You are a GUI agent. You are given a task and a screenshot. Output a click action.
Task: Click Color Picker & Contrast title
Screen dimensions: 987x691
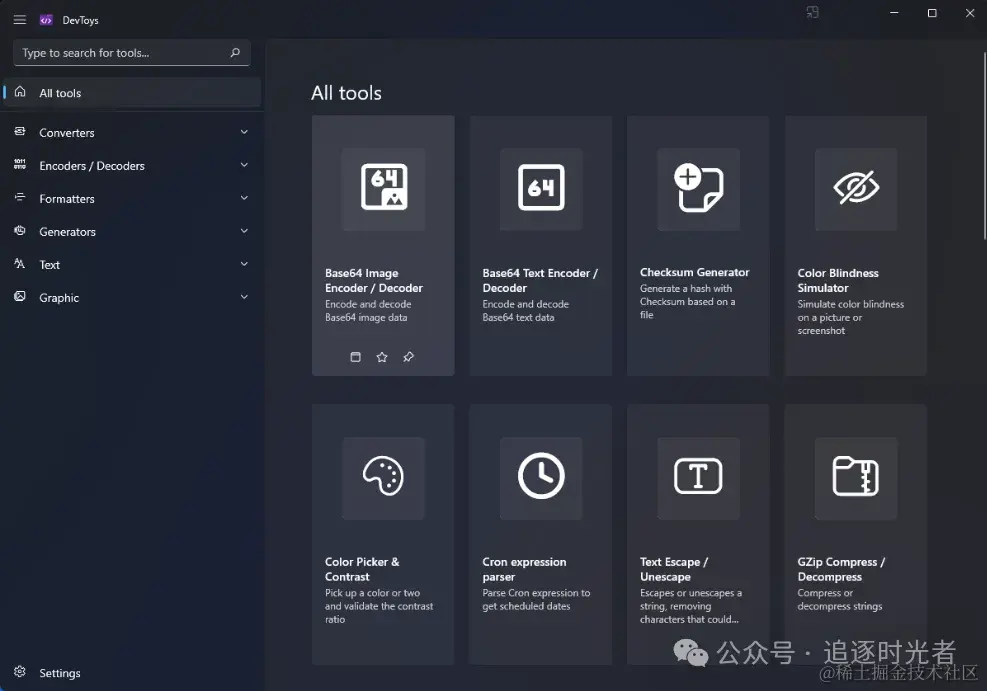click(x=362, y=570)
